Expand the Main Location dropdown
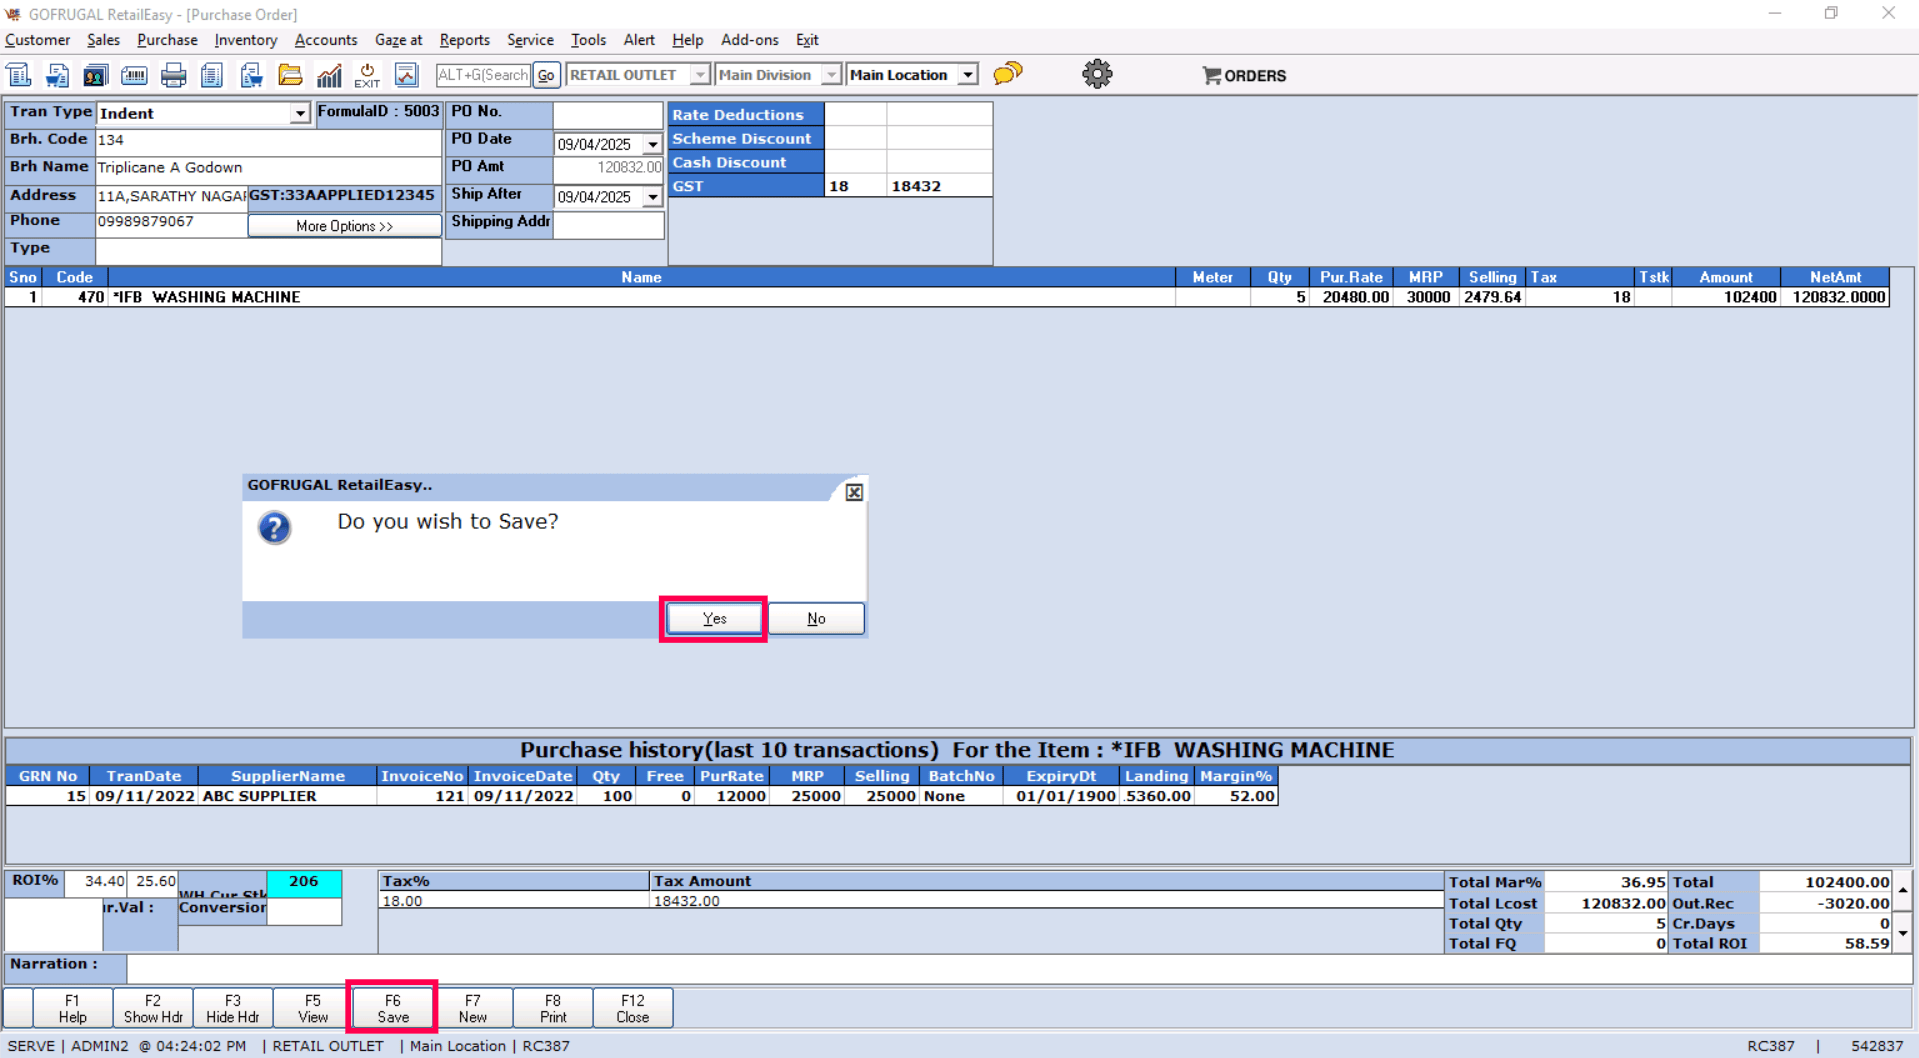The width and height of the screenshot is (1919, 1058). click(x=967, y=75)
